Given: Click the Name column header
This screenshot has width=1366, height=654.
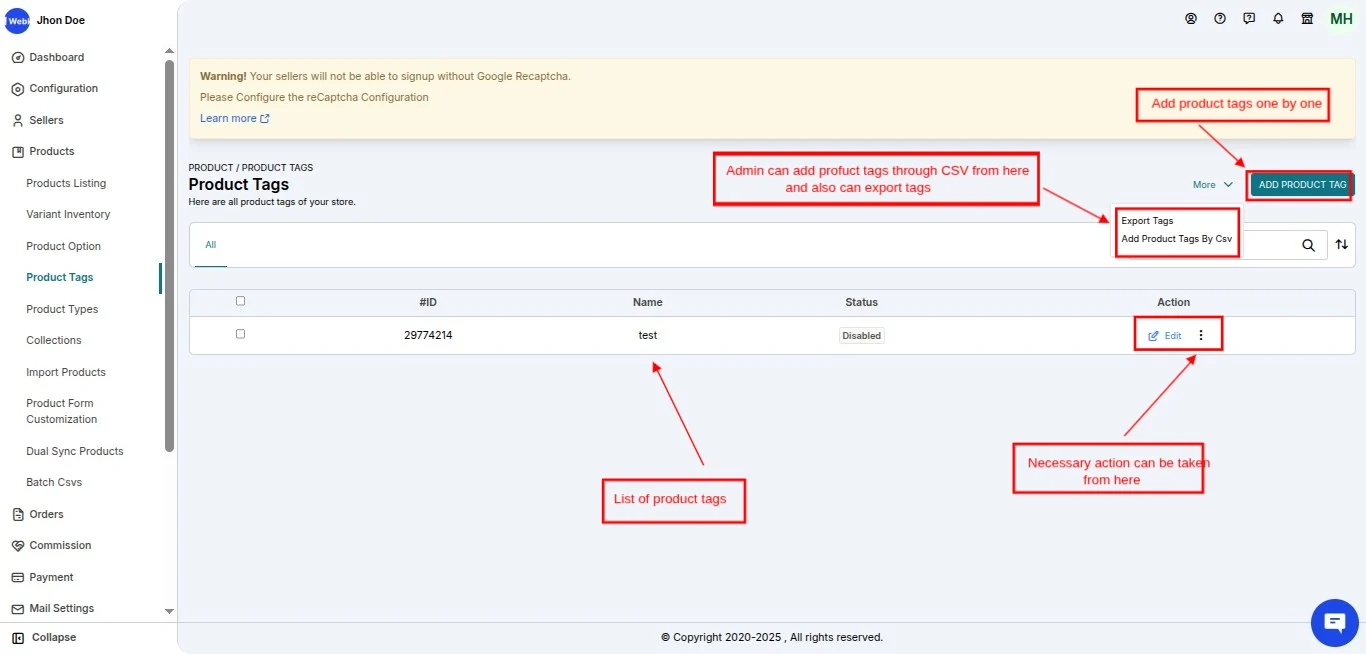Looking at the screenshot, I should (648, 302).
